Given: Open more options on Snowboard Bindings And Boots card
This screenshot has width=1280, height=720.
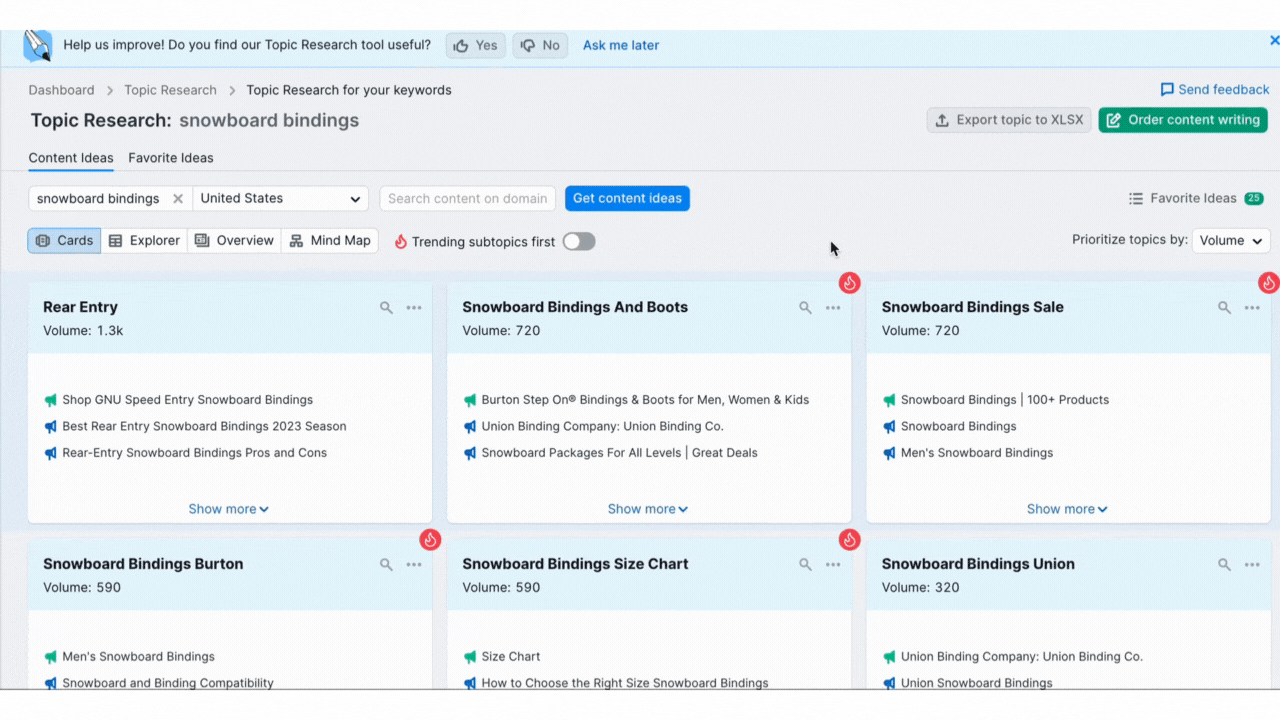Looking at the screenshot, I should (x=833, y=308).
